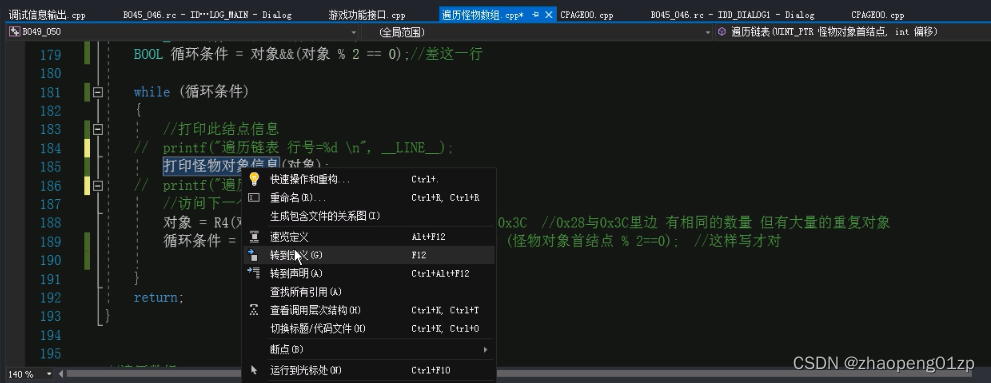Click the 0x28与0x3C comment on line 188
Image resolution: width=991 pixels, height=383 pixels.
(715, 222)
